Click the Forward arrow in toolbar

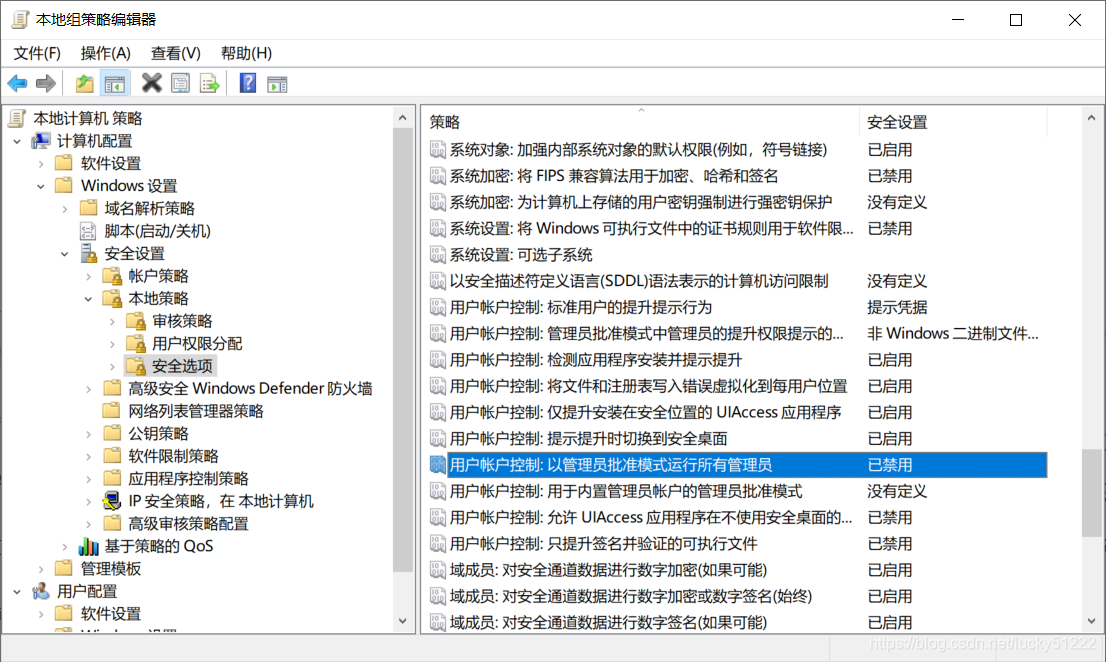click(46, 84)
